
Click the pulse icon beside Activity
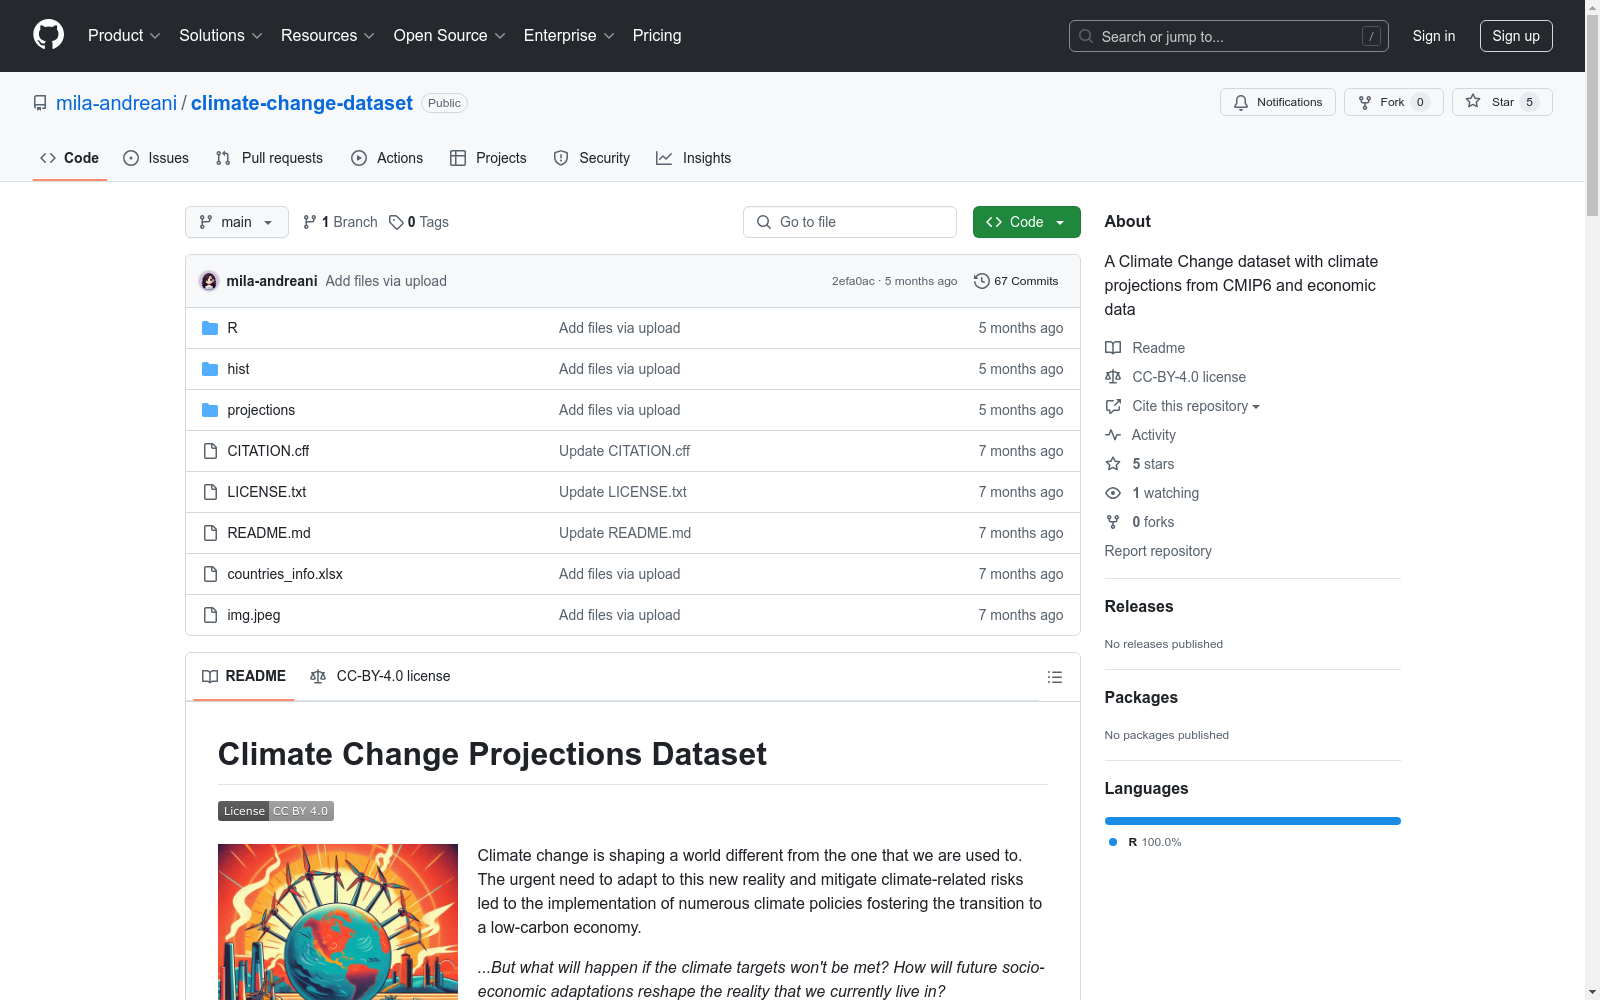point(1113,435)
